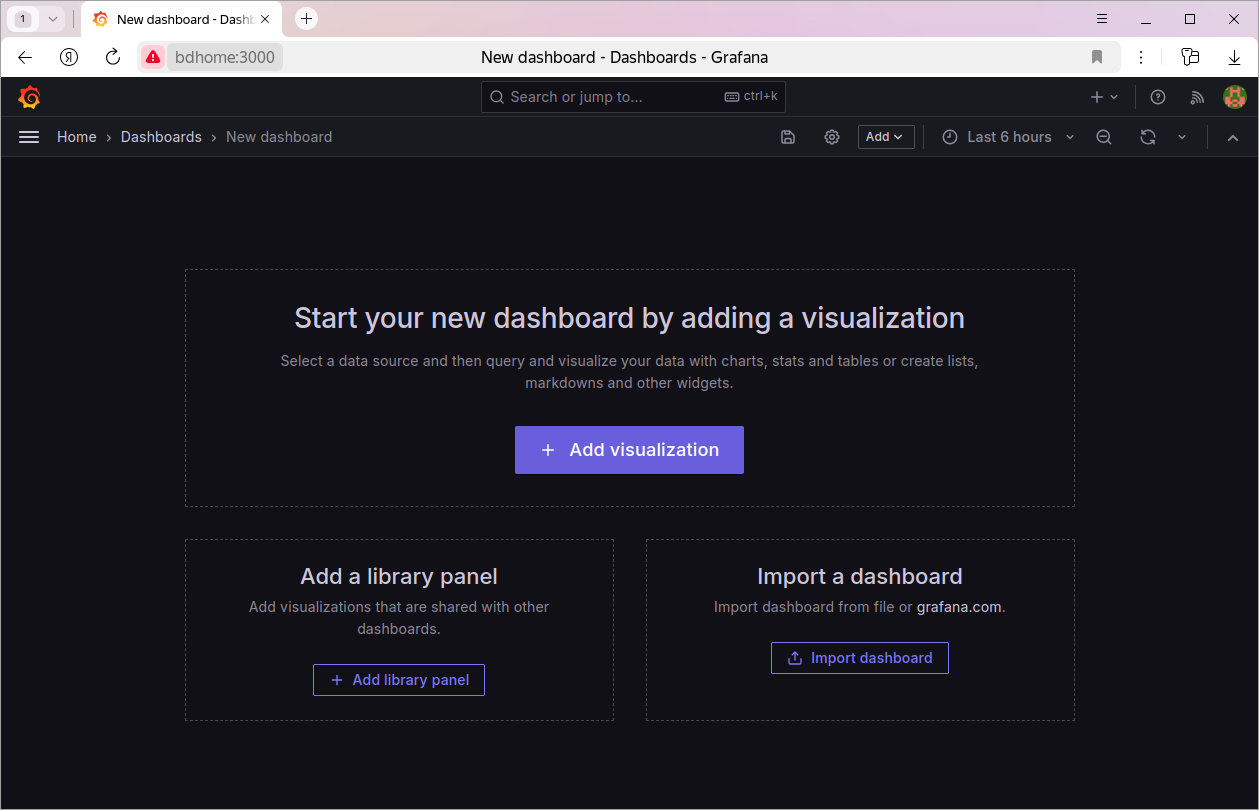This screenshot has width=1259, height=810.
Task: Open the tab group counter button
Action: 23,19
